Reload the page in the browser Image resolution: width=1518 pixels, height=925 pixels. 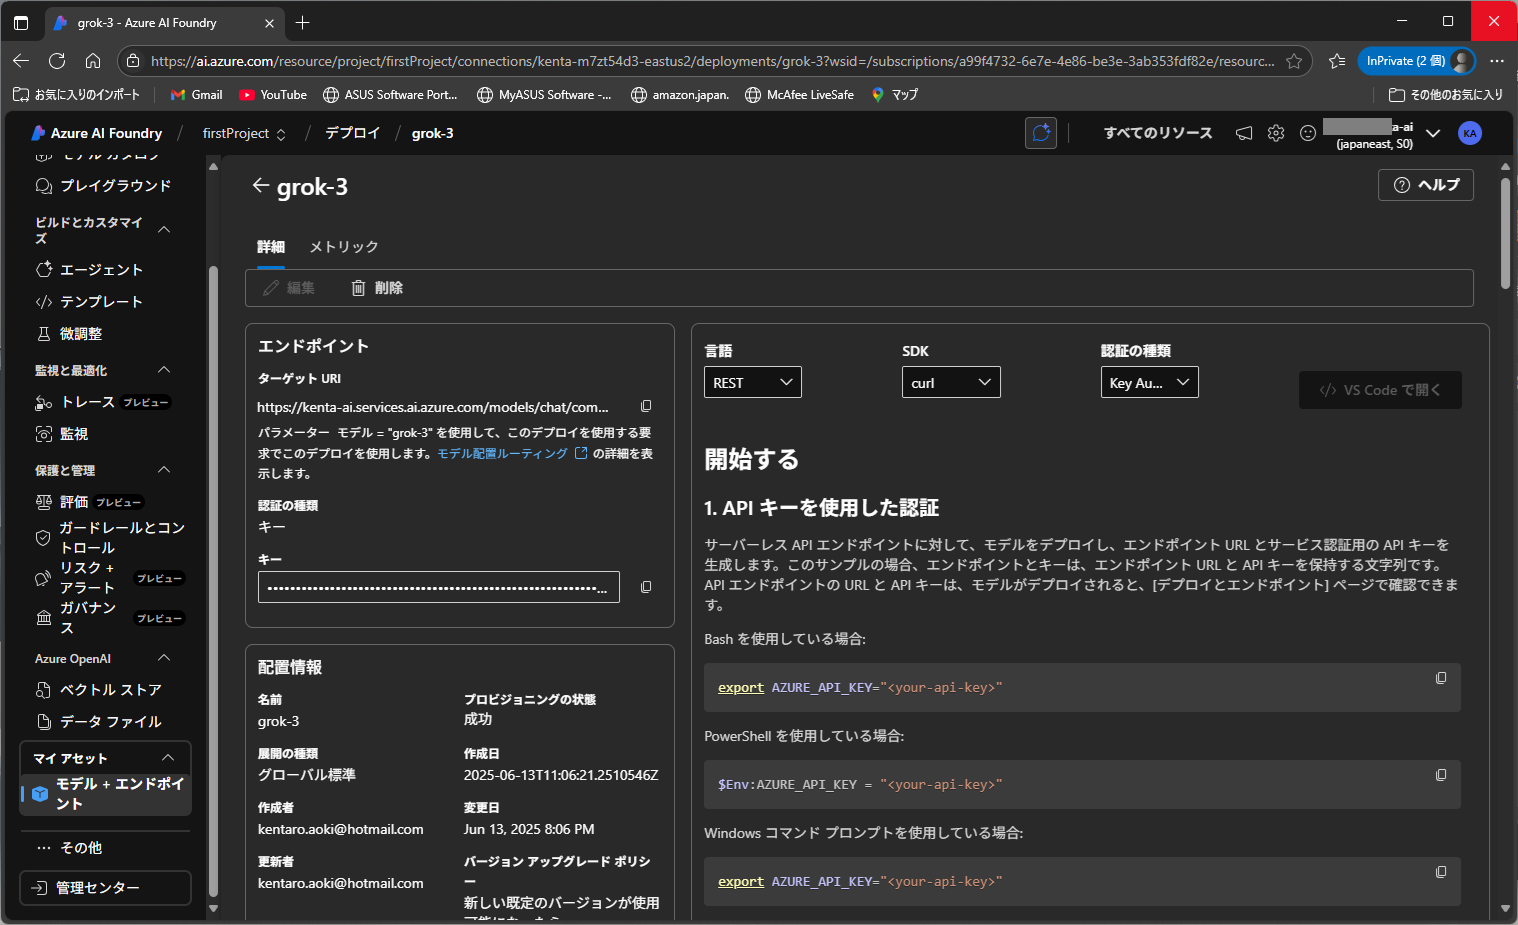[57, 61]
